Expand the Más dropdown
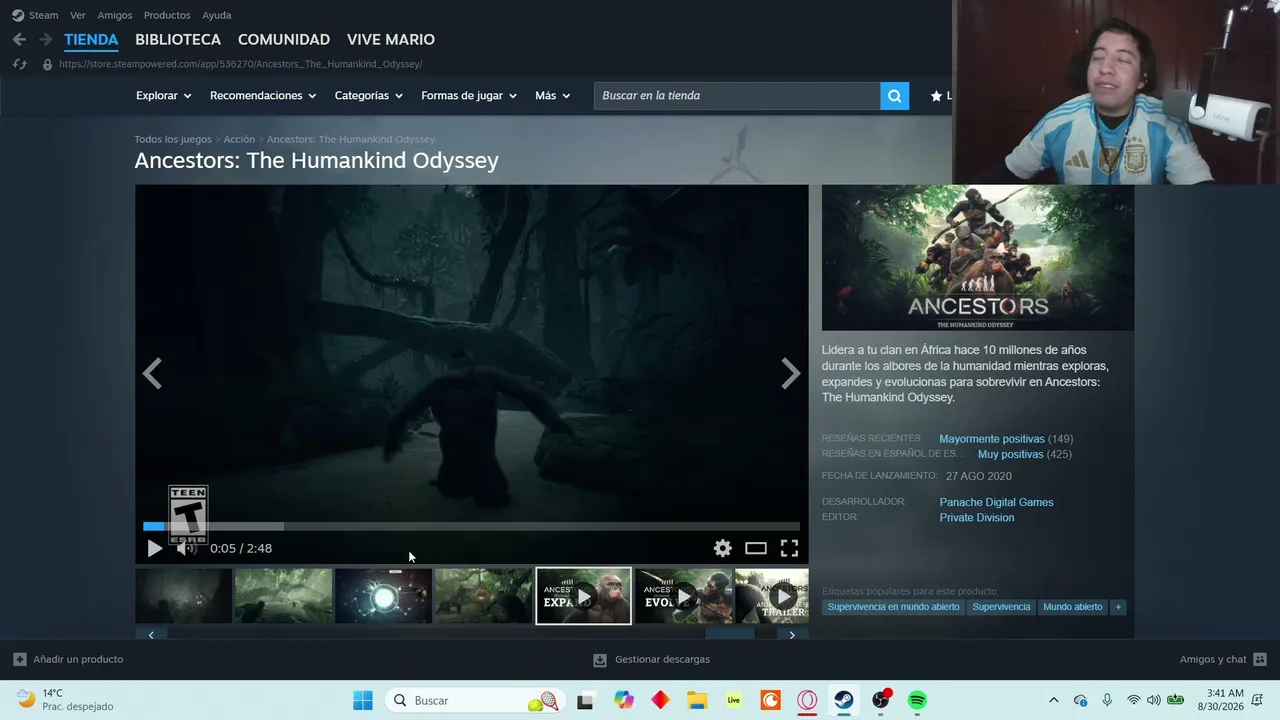Image resolution: width=1280 pixels, height=720 pixels. (553, 96)
